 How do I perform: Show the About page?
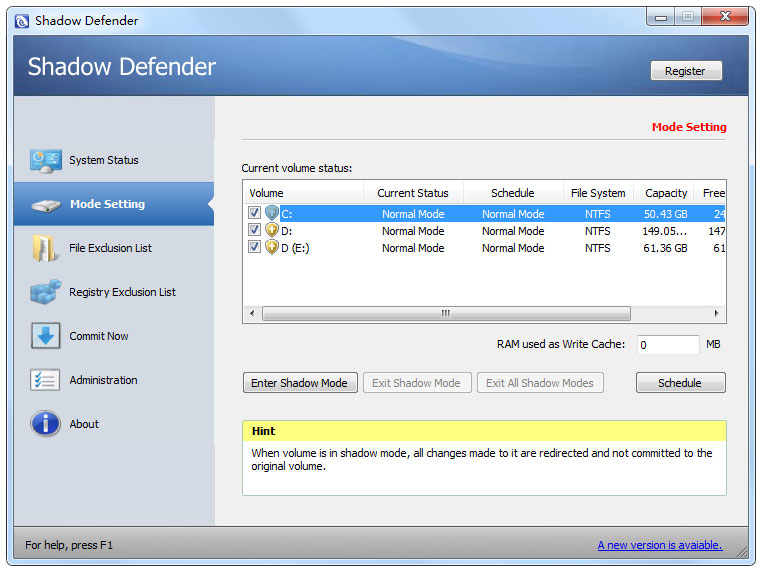point(84,424)
